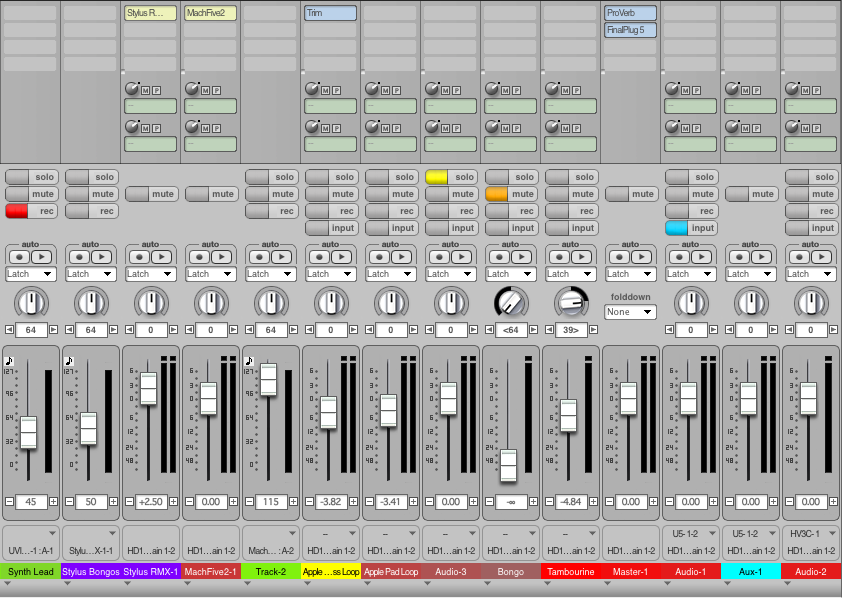Mute the Aux-1 channel
842x598 pixels.
(x=751, y=194)
